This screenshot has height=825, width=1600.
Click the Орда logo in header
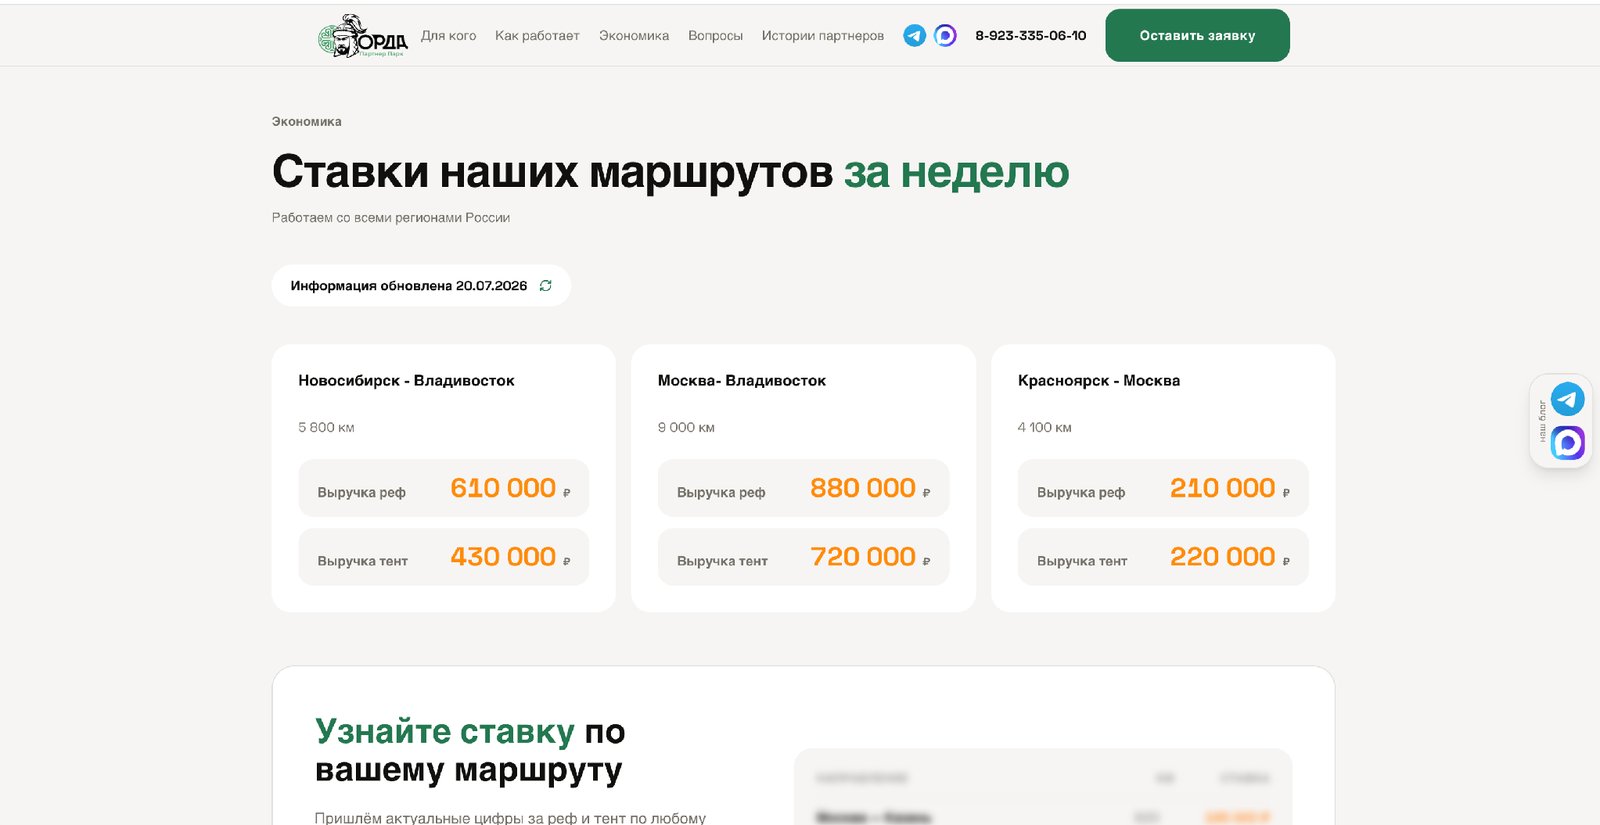click(x=363, y=36)
